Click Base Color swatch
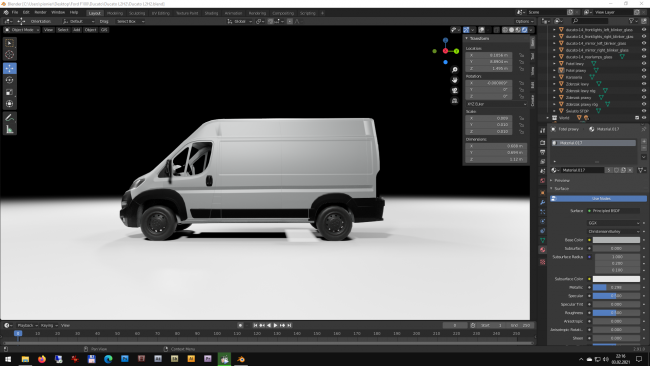650x366 pixels. 616,240
